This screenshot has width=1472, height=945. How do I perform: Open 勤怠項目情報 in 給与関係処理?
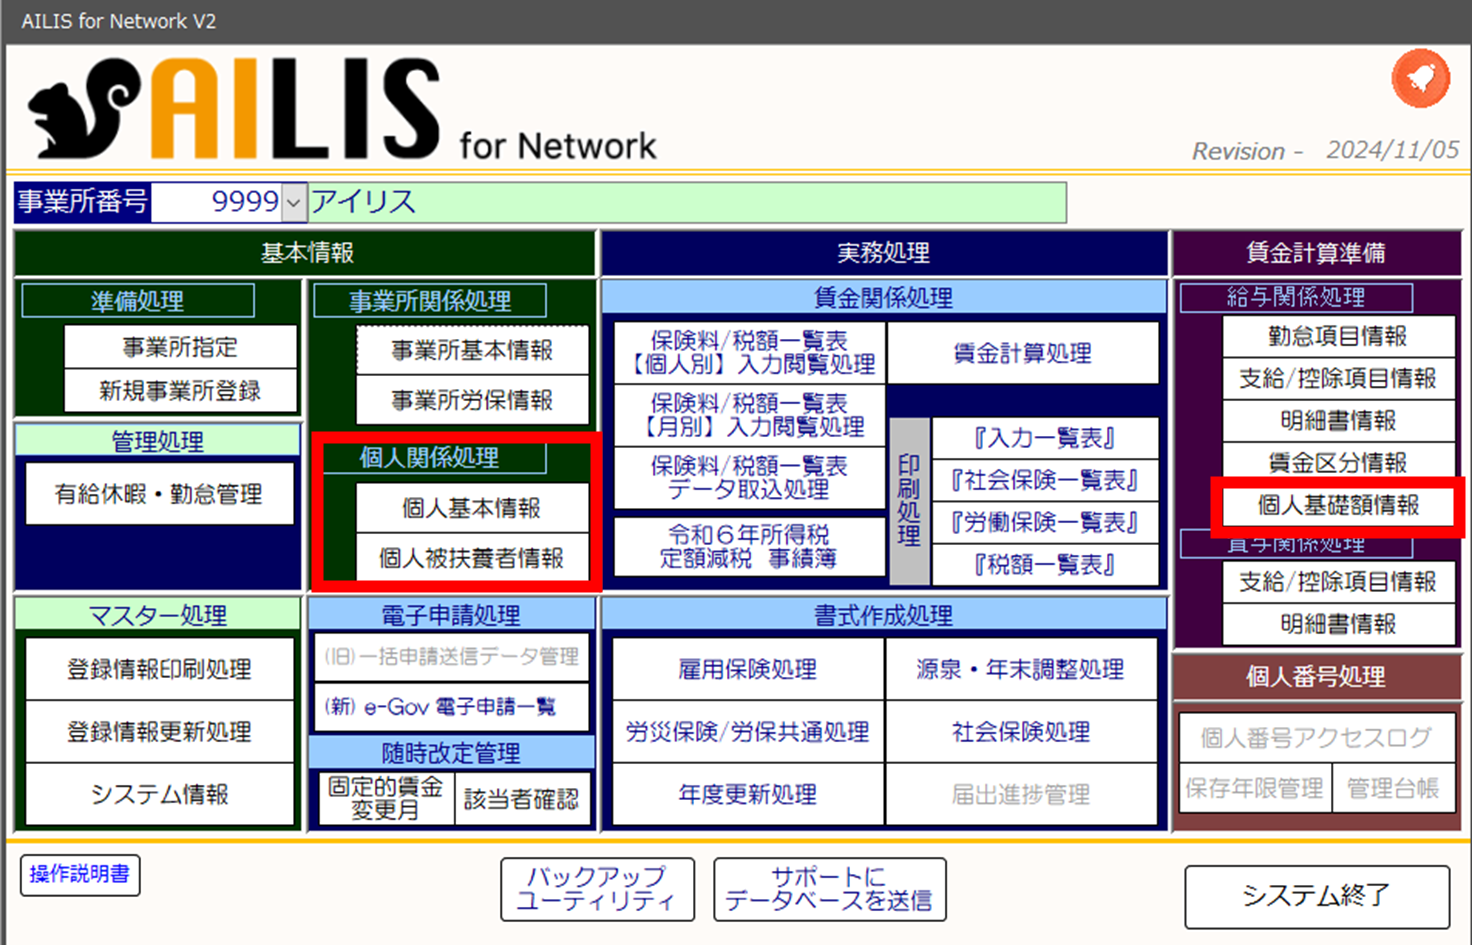[1337, 337]
